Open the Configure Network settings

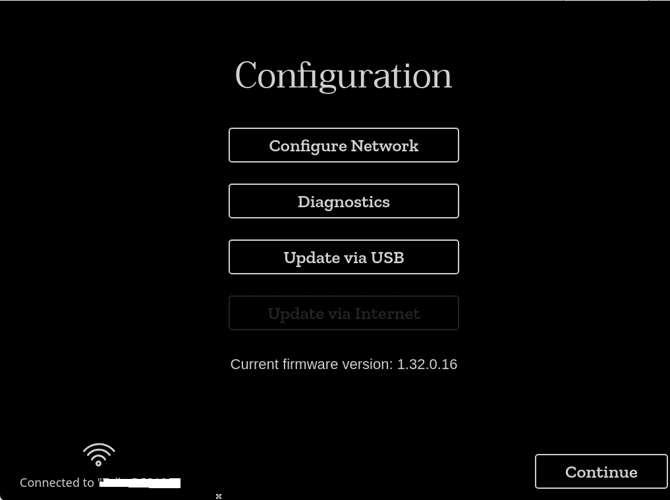click(x=344, y=145)
